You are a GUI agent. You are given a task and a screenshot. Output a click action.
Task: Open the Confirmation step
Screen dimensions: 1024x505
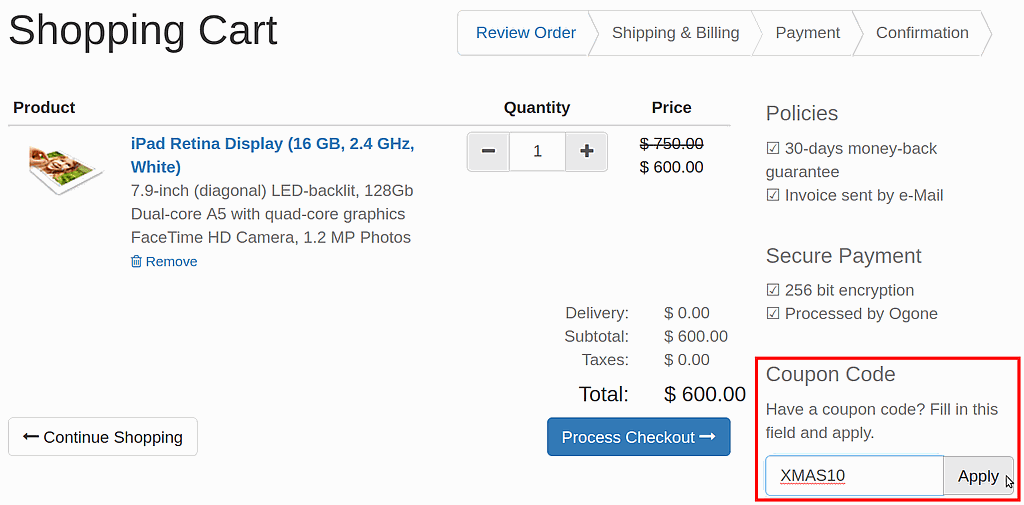pos(922,33)
